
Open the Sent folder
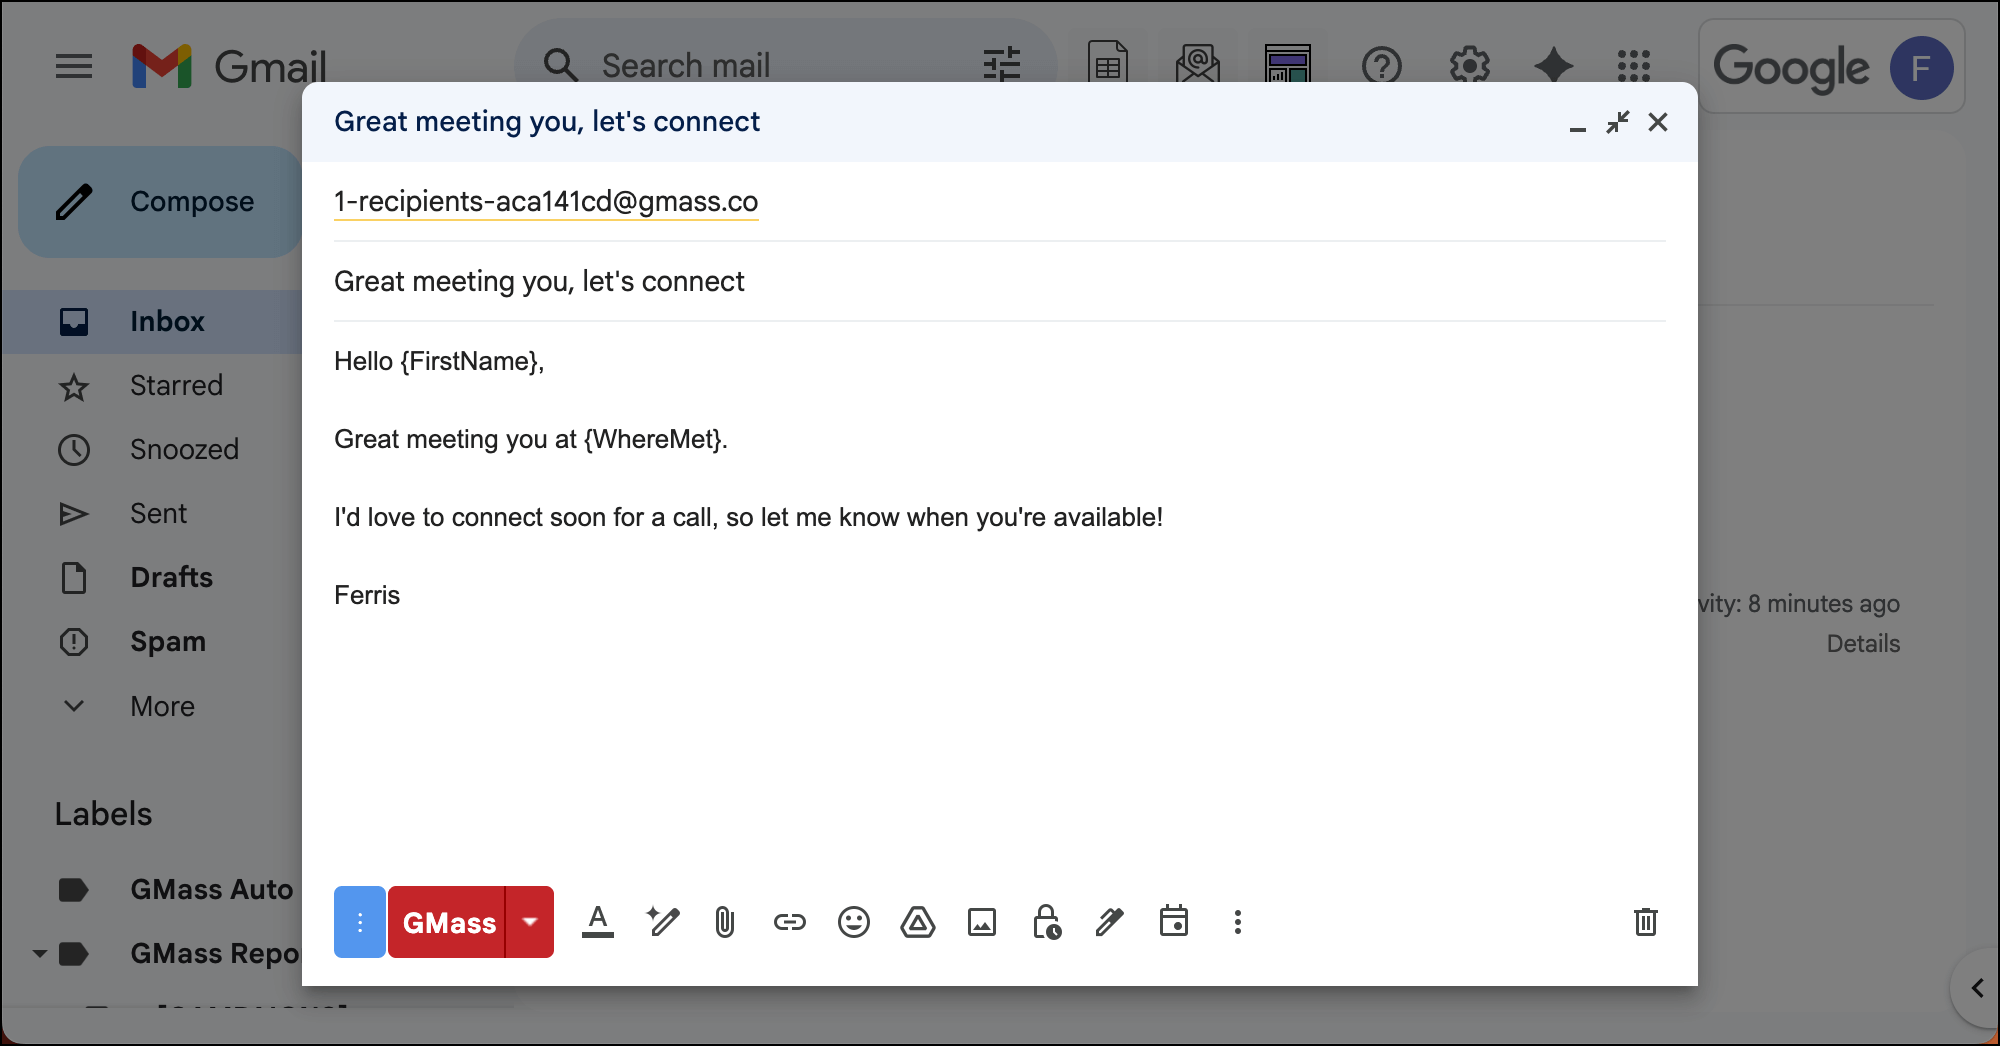coord(158,514)
